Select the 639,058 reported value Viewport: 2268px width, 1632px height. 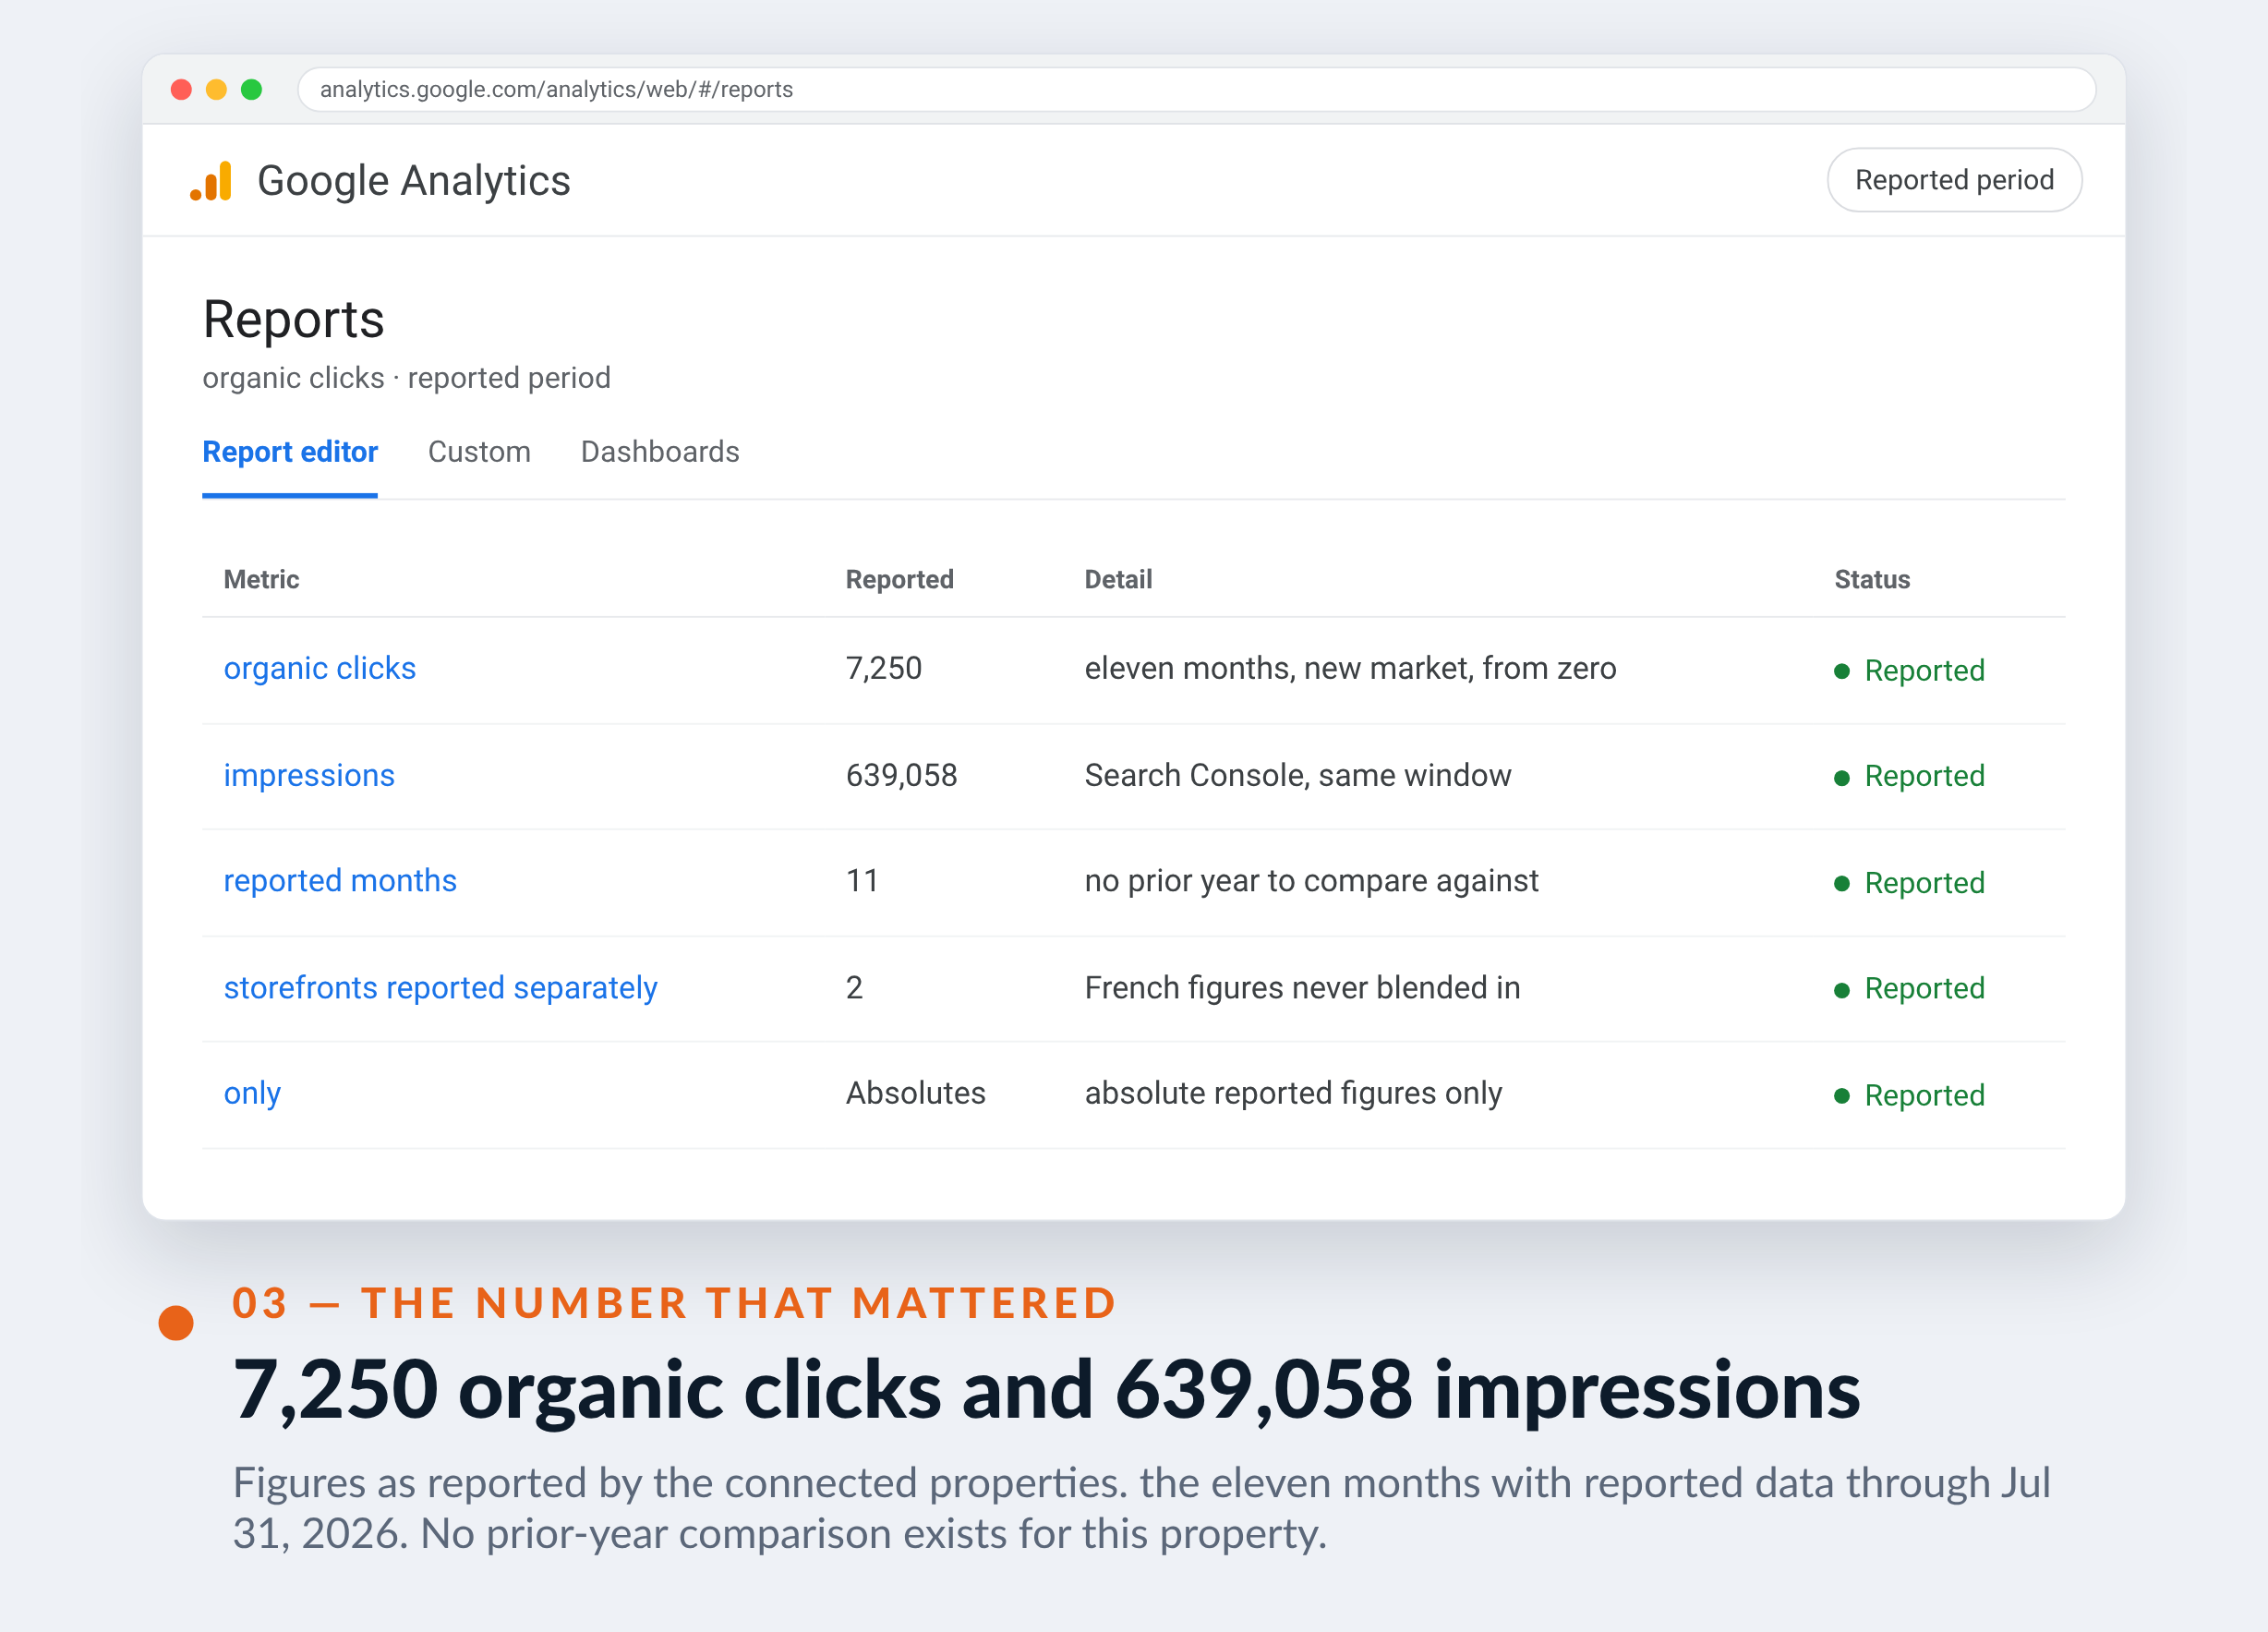[x=901, y=775]
